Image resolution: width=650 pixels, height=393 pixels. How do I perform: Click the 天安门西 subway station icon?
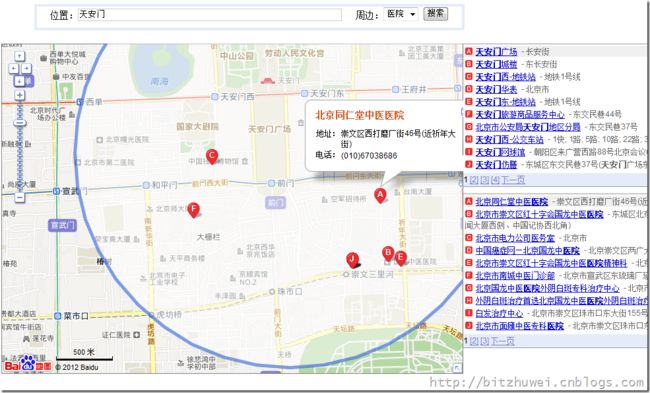coord(214,97)
